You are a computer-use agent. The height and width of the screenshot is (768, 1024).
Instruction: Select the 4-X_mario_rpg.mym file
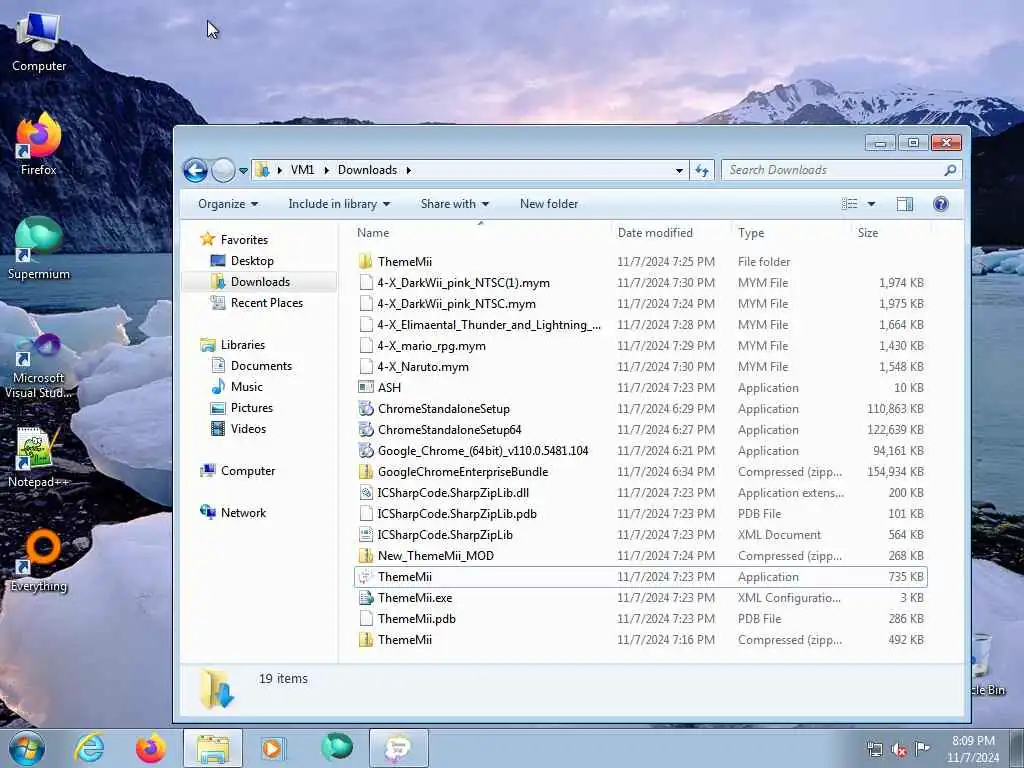pos(641,346)
